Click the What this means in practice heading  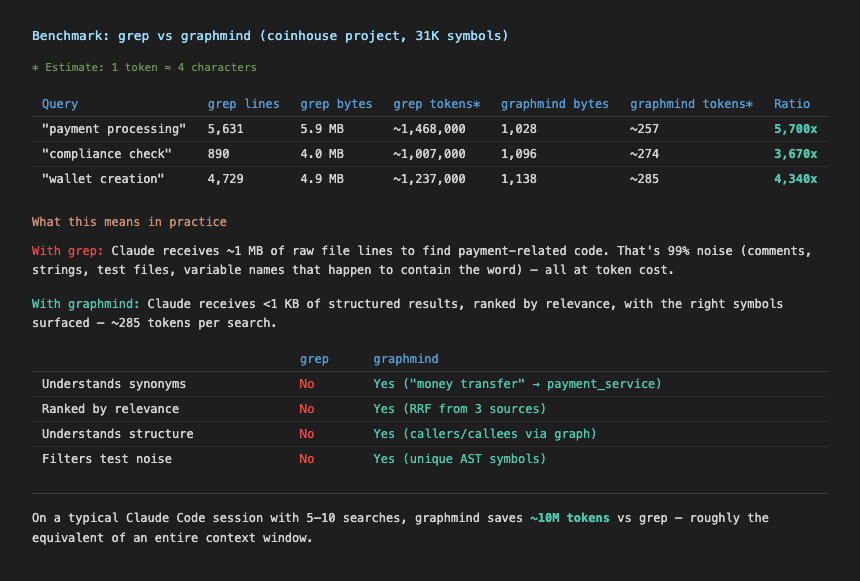(129, 222)
